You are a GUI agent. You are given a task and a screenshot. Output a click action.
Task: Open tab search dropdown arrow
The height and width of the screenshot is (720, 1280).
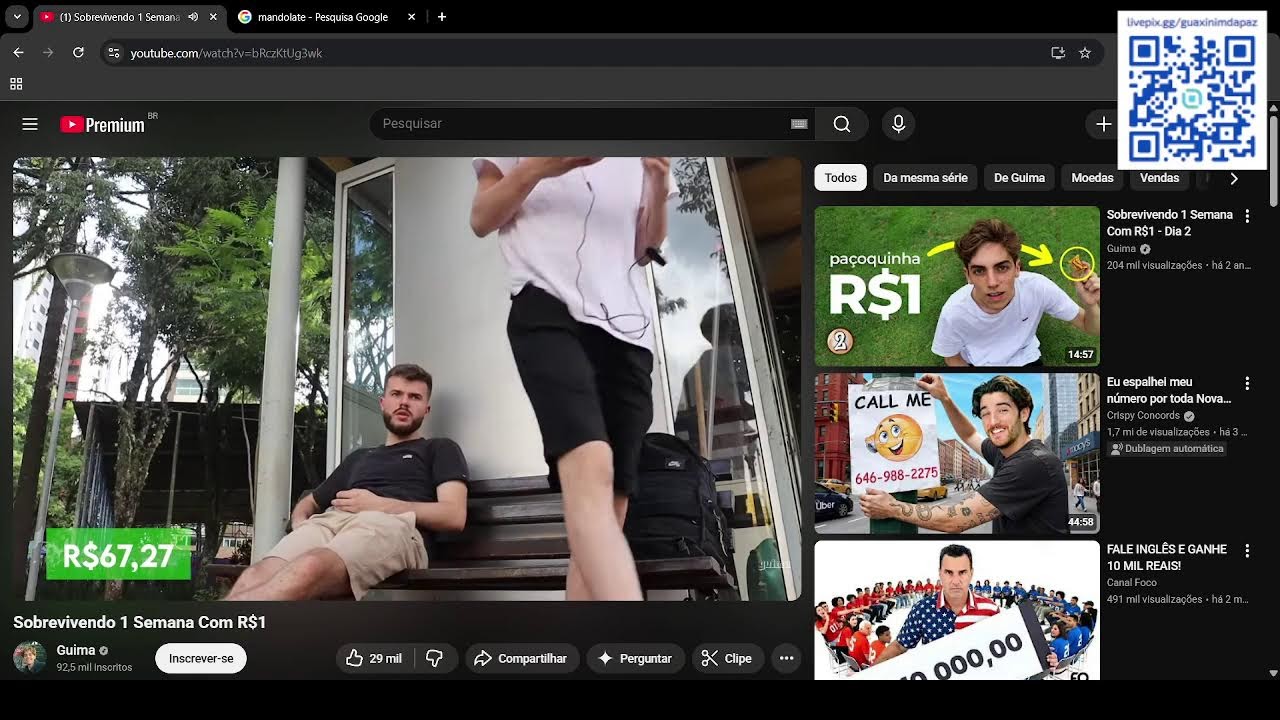coord(17,17)
